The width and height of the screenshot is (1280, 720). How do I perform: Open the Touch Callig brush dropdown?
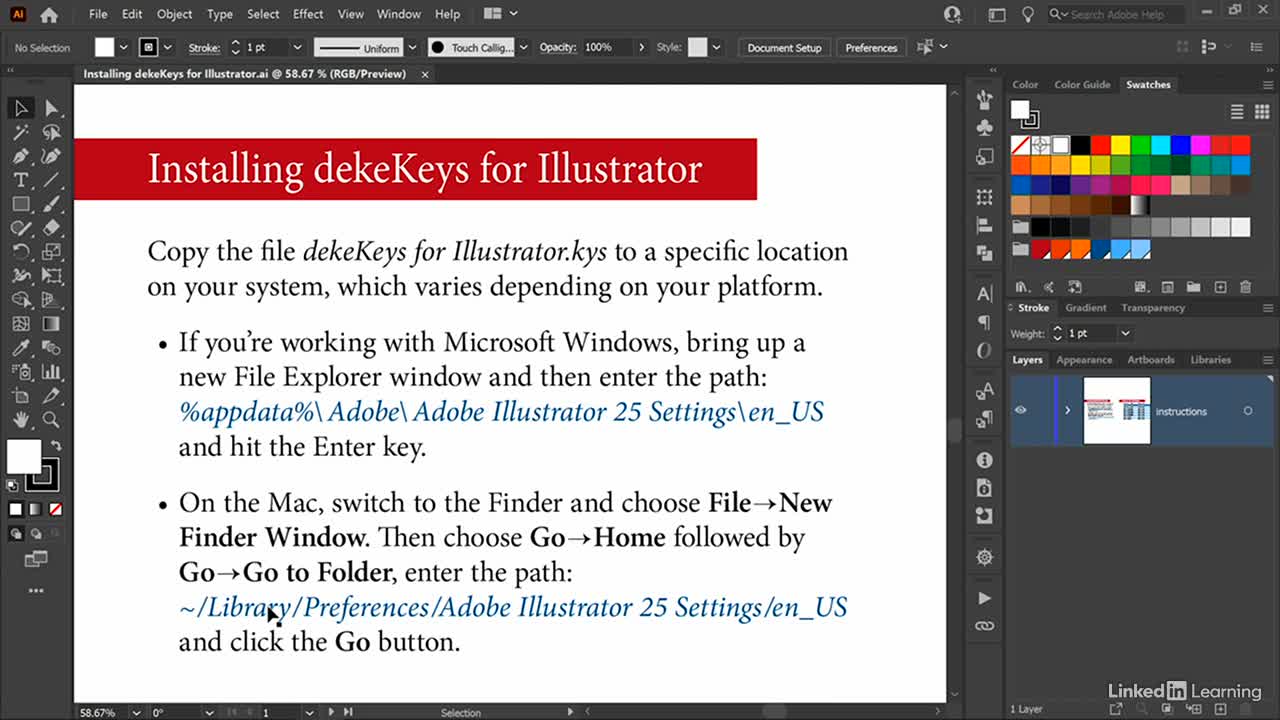point(523,47)
